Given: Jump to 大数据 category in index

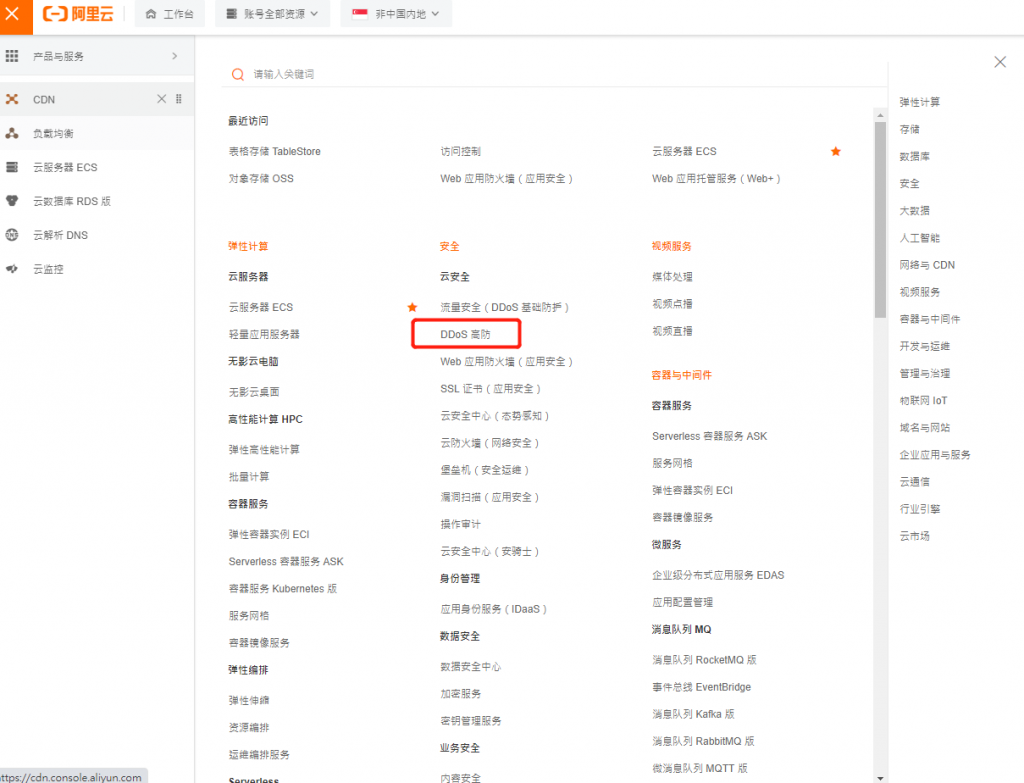Looking at the screenshot, I should click(914, 210).
